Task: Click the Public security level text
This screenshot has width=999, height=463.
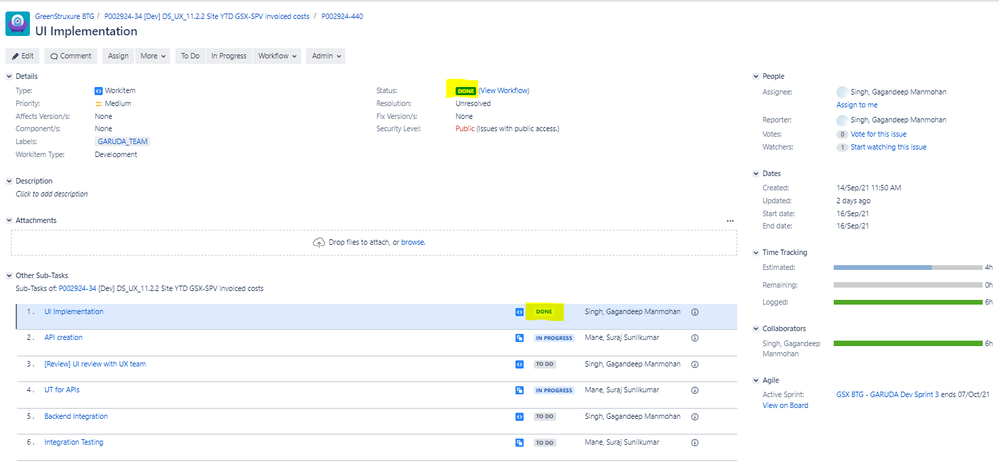Action: pos(465,129)
